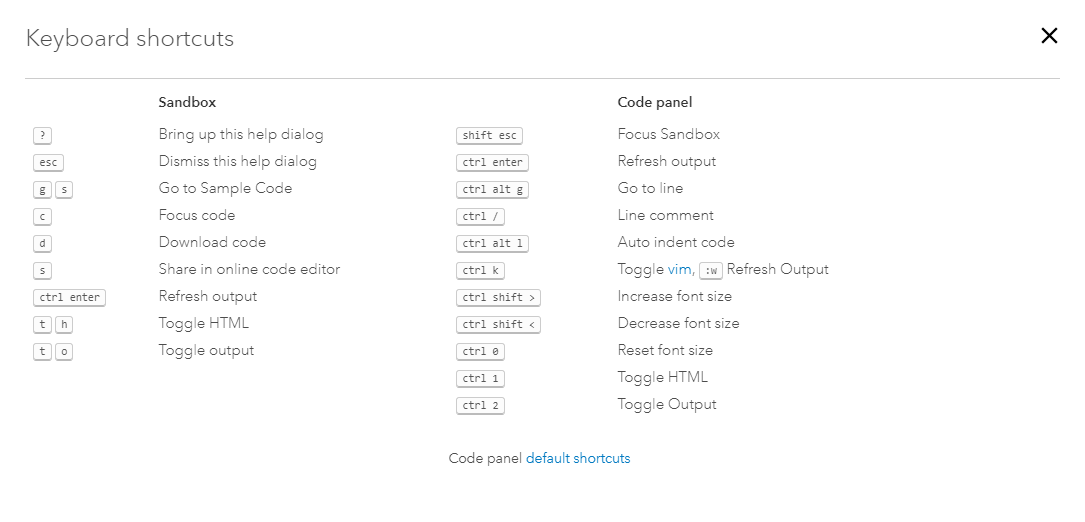
Task: Click the Download code description
Action: [x=212, y=242]
